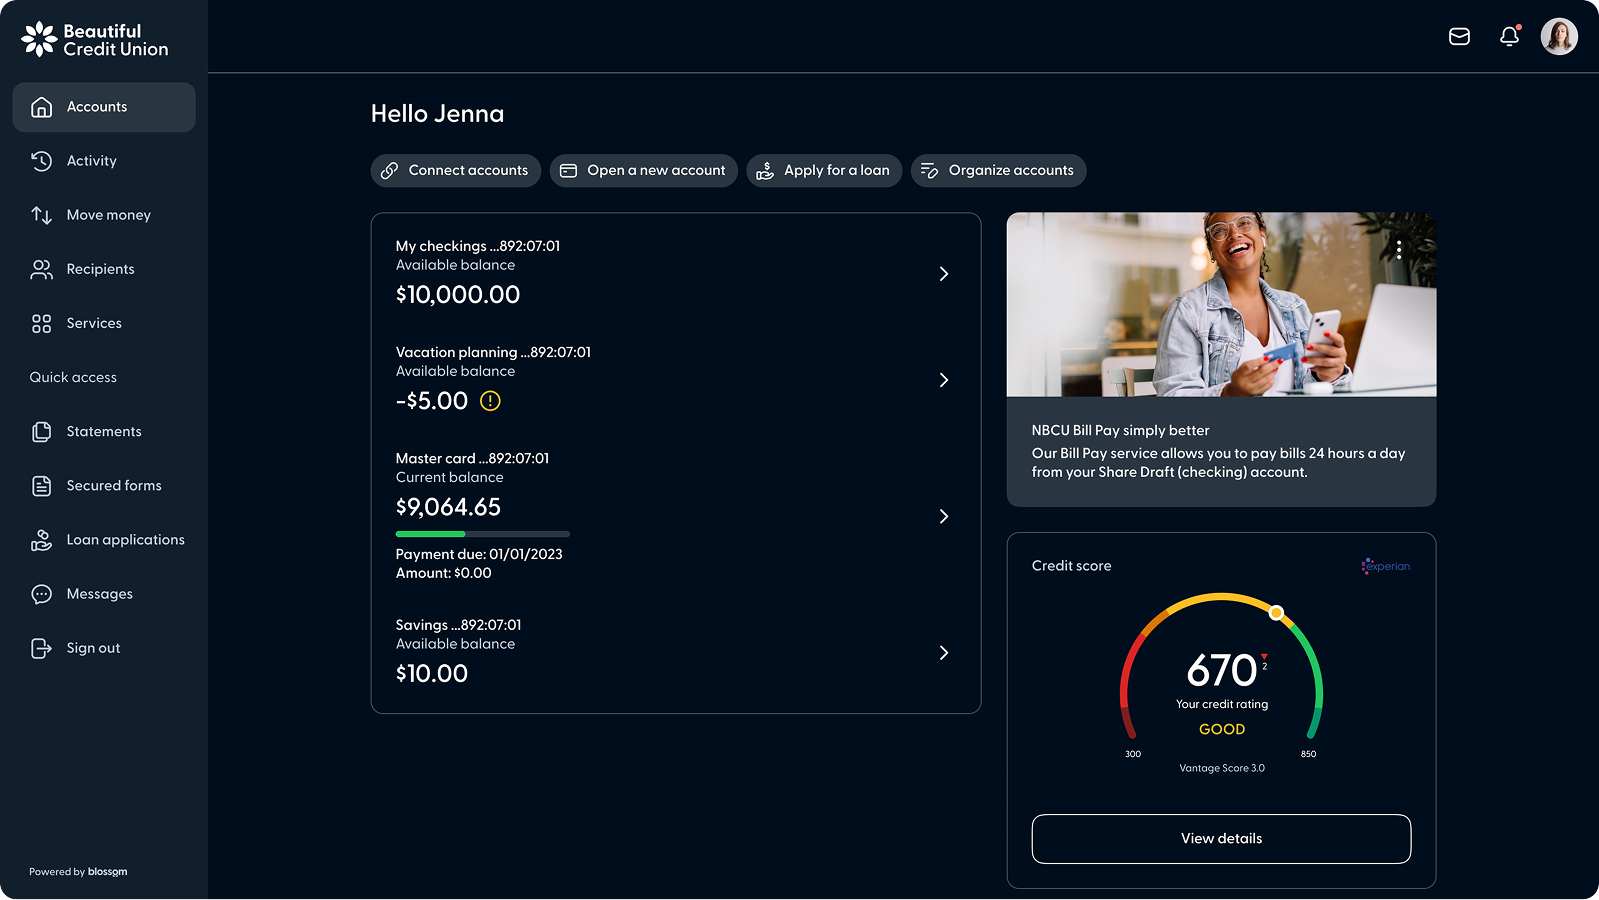Screen dimensions: 1599x900
Task: Click the Accounts home icon
Action: 41,107
